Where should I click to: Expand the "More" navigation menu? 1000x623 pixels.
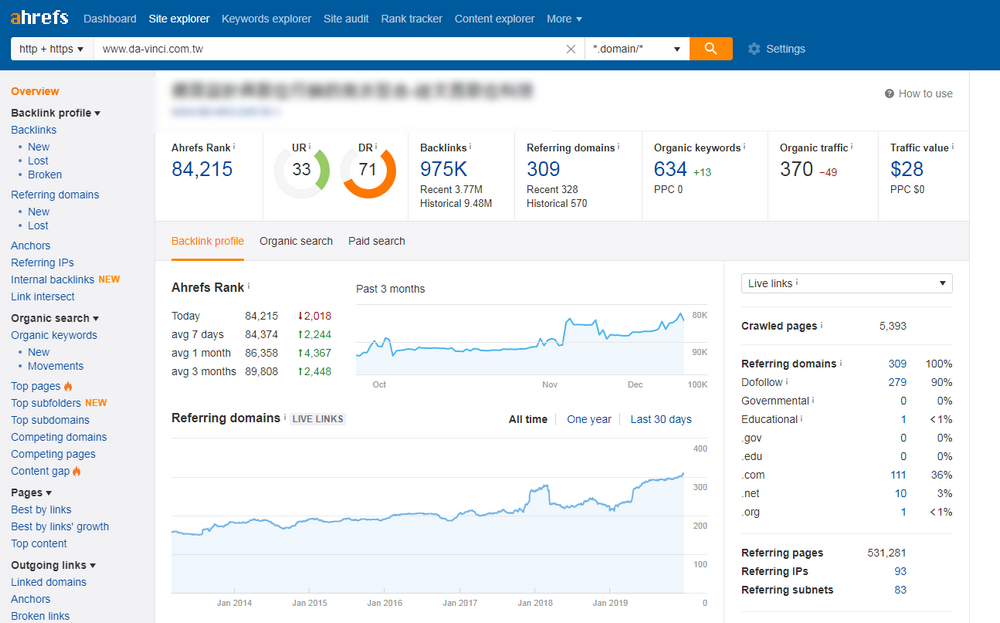(x=564, y=18)
